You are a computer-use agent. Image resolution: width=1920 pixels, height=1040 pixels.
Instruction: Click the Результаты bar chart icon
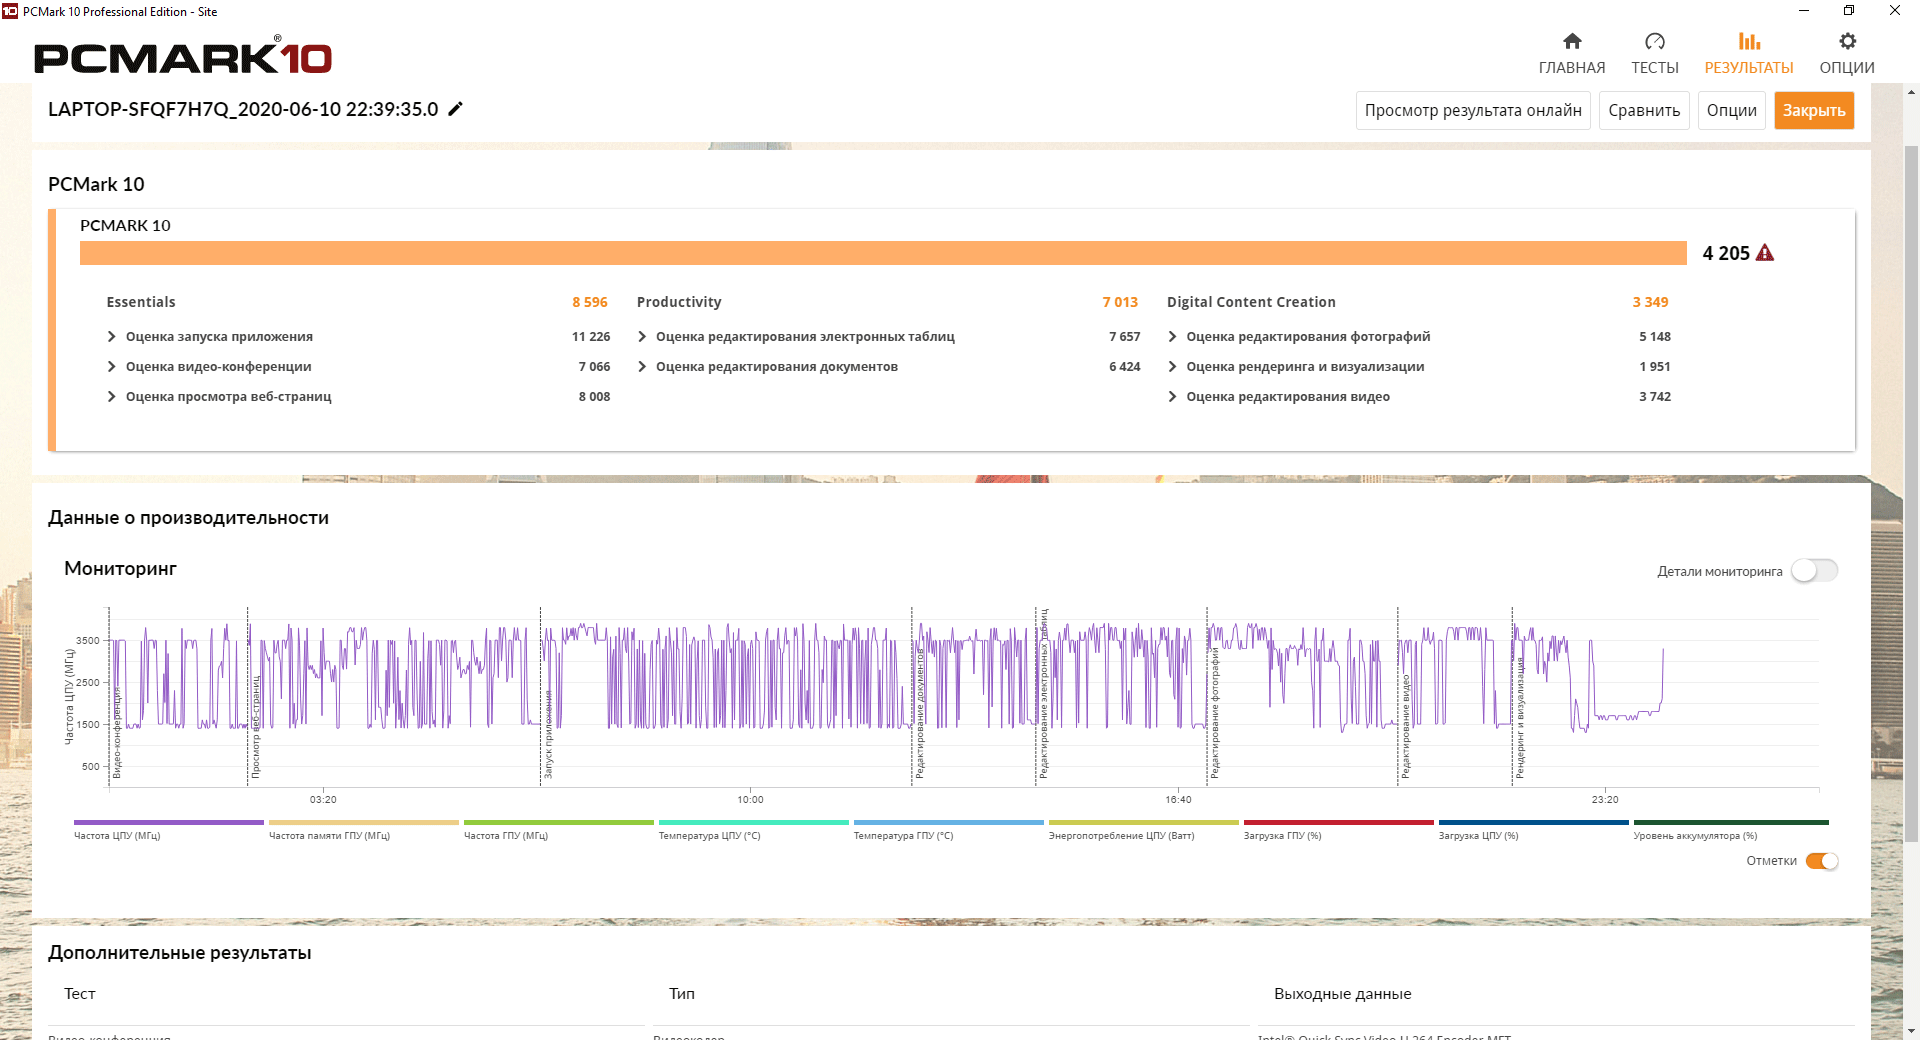[x=1749, y=42]
